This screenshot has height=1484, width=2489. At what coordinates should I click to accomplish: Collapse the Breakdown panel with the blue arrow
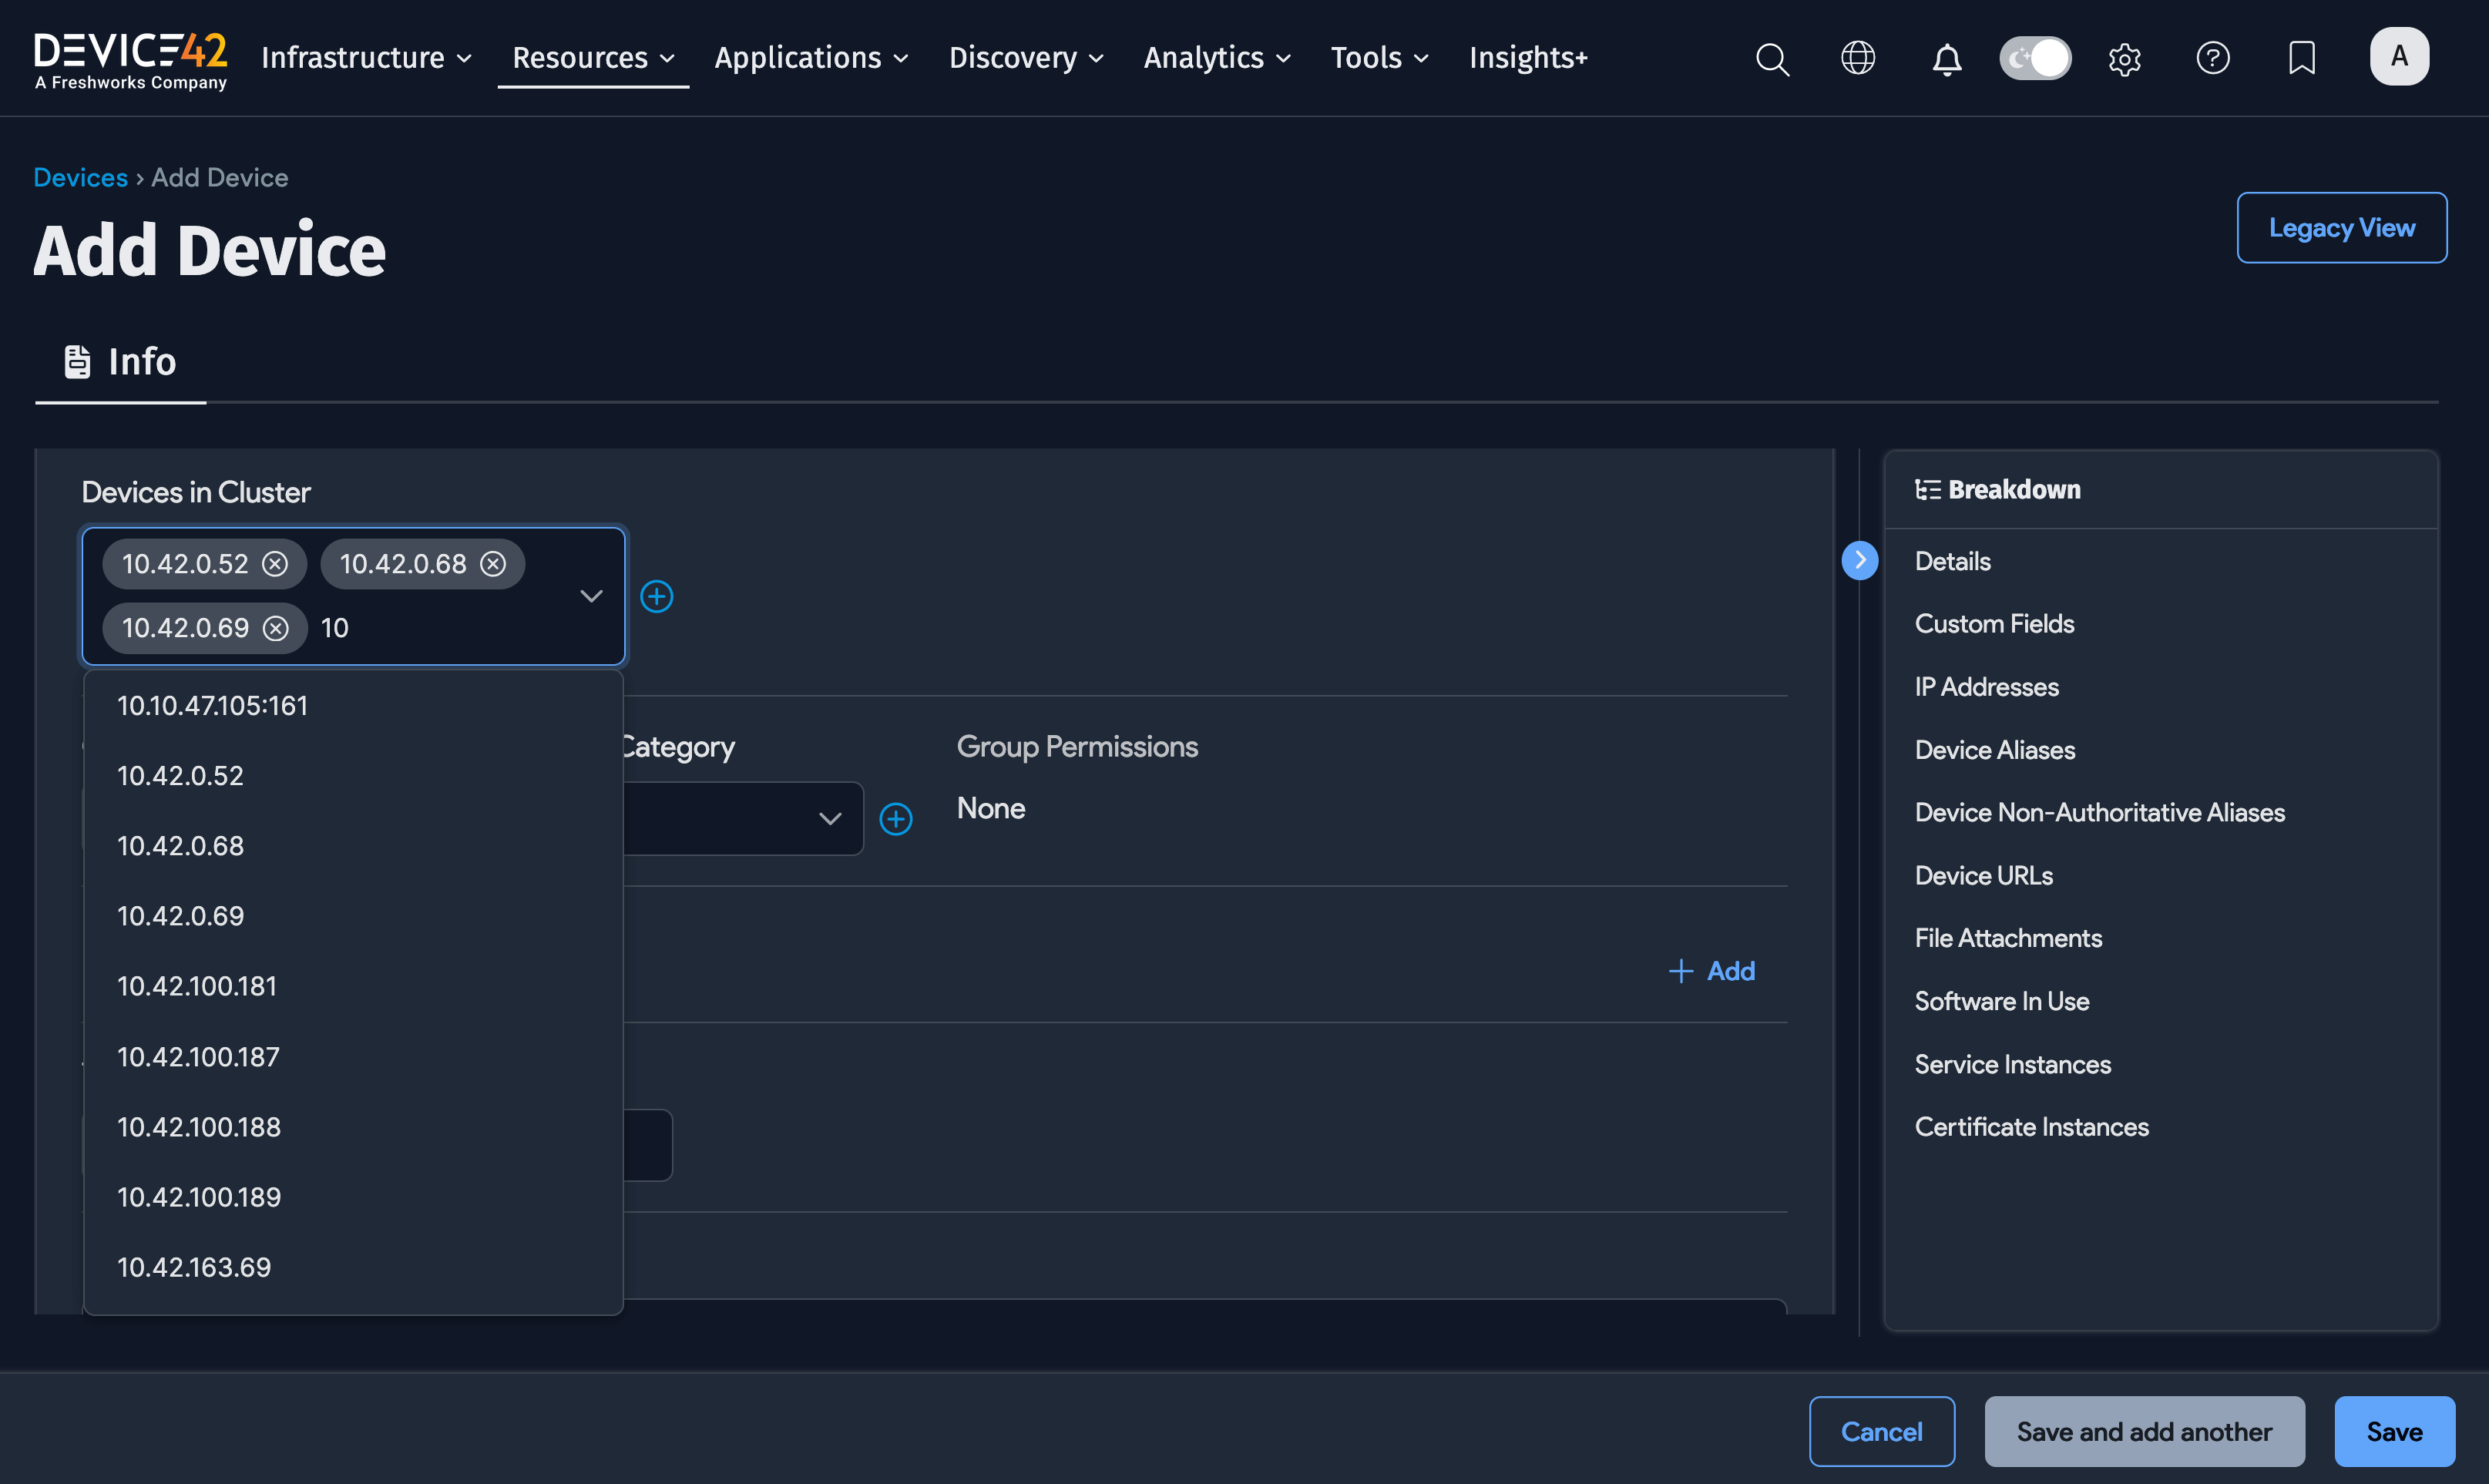1859,560
